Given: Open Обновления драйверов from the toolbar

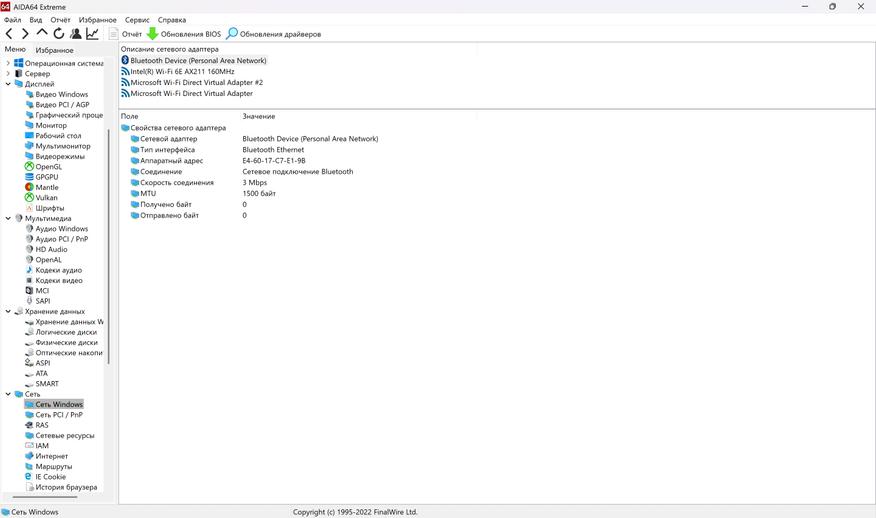Looking at the screenshot, I should tap(274, 34).
